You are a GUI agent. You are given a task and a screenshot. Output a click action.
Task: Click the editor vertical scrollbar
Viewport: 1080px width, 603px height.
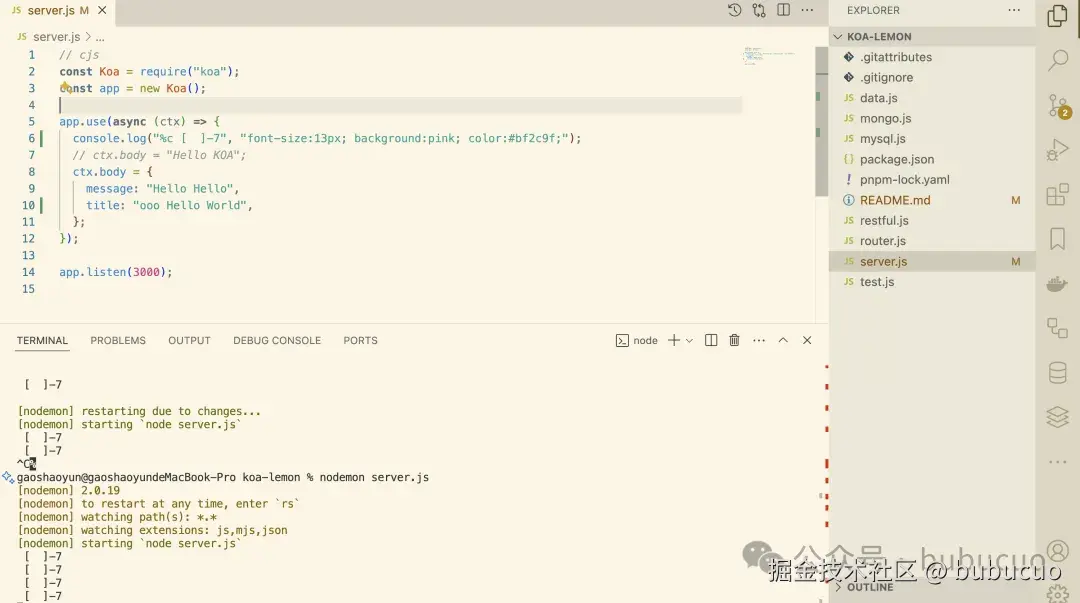(821, 121)
